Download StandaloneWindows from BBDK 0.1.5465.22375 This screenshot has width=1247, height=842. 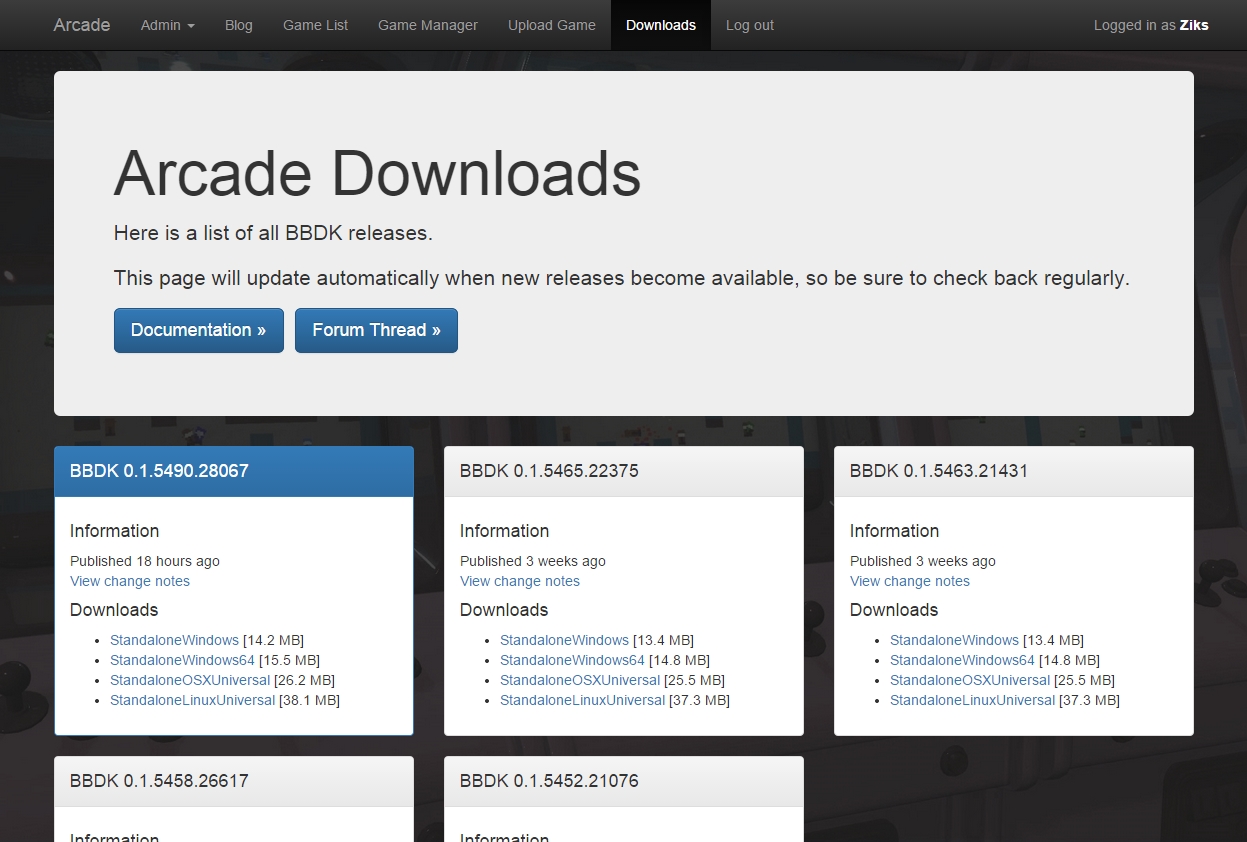tap(565, 640)
